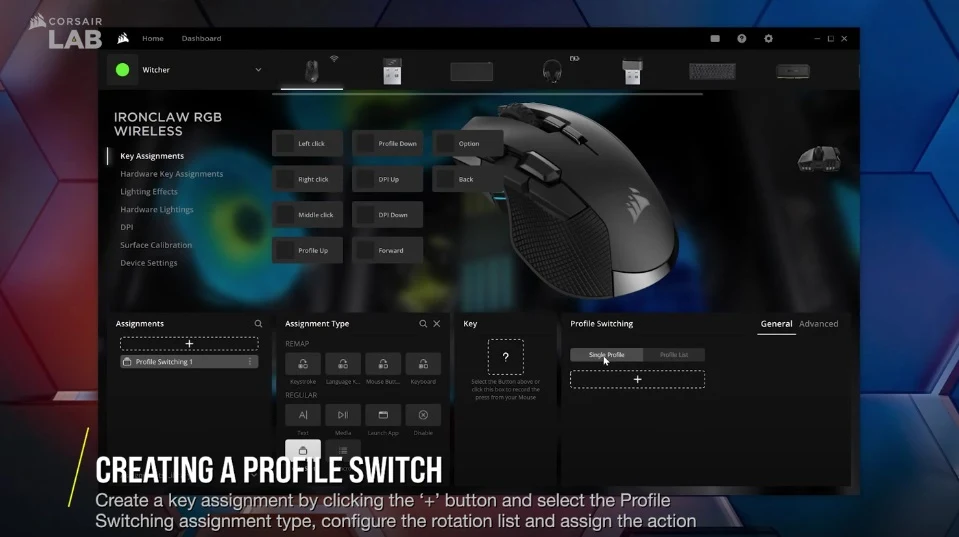The image size is (959, 537).
Task: Select the Back button
Action: 467,179
